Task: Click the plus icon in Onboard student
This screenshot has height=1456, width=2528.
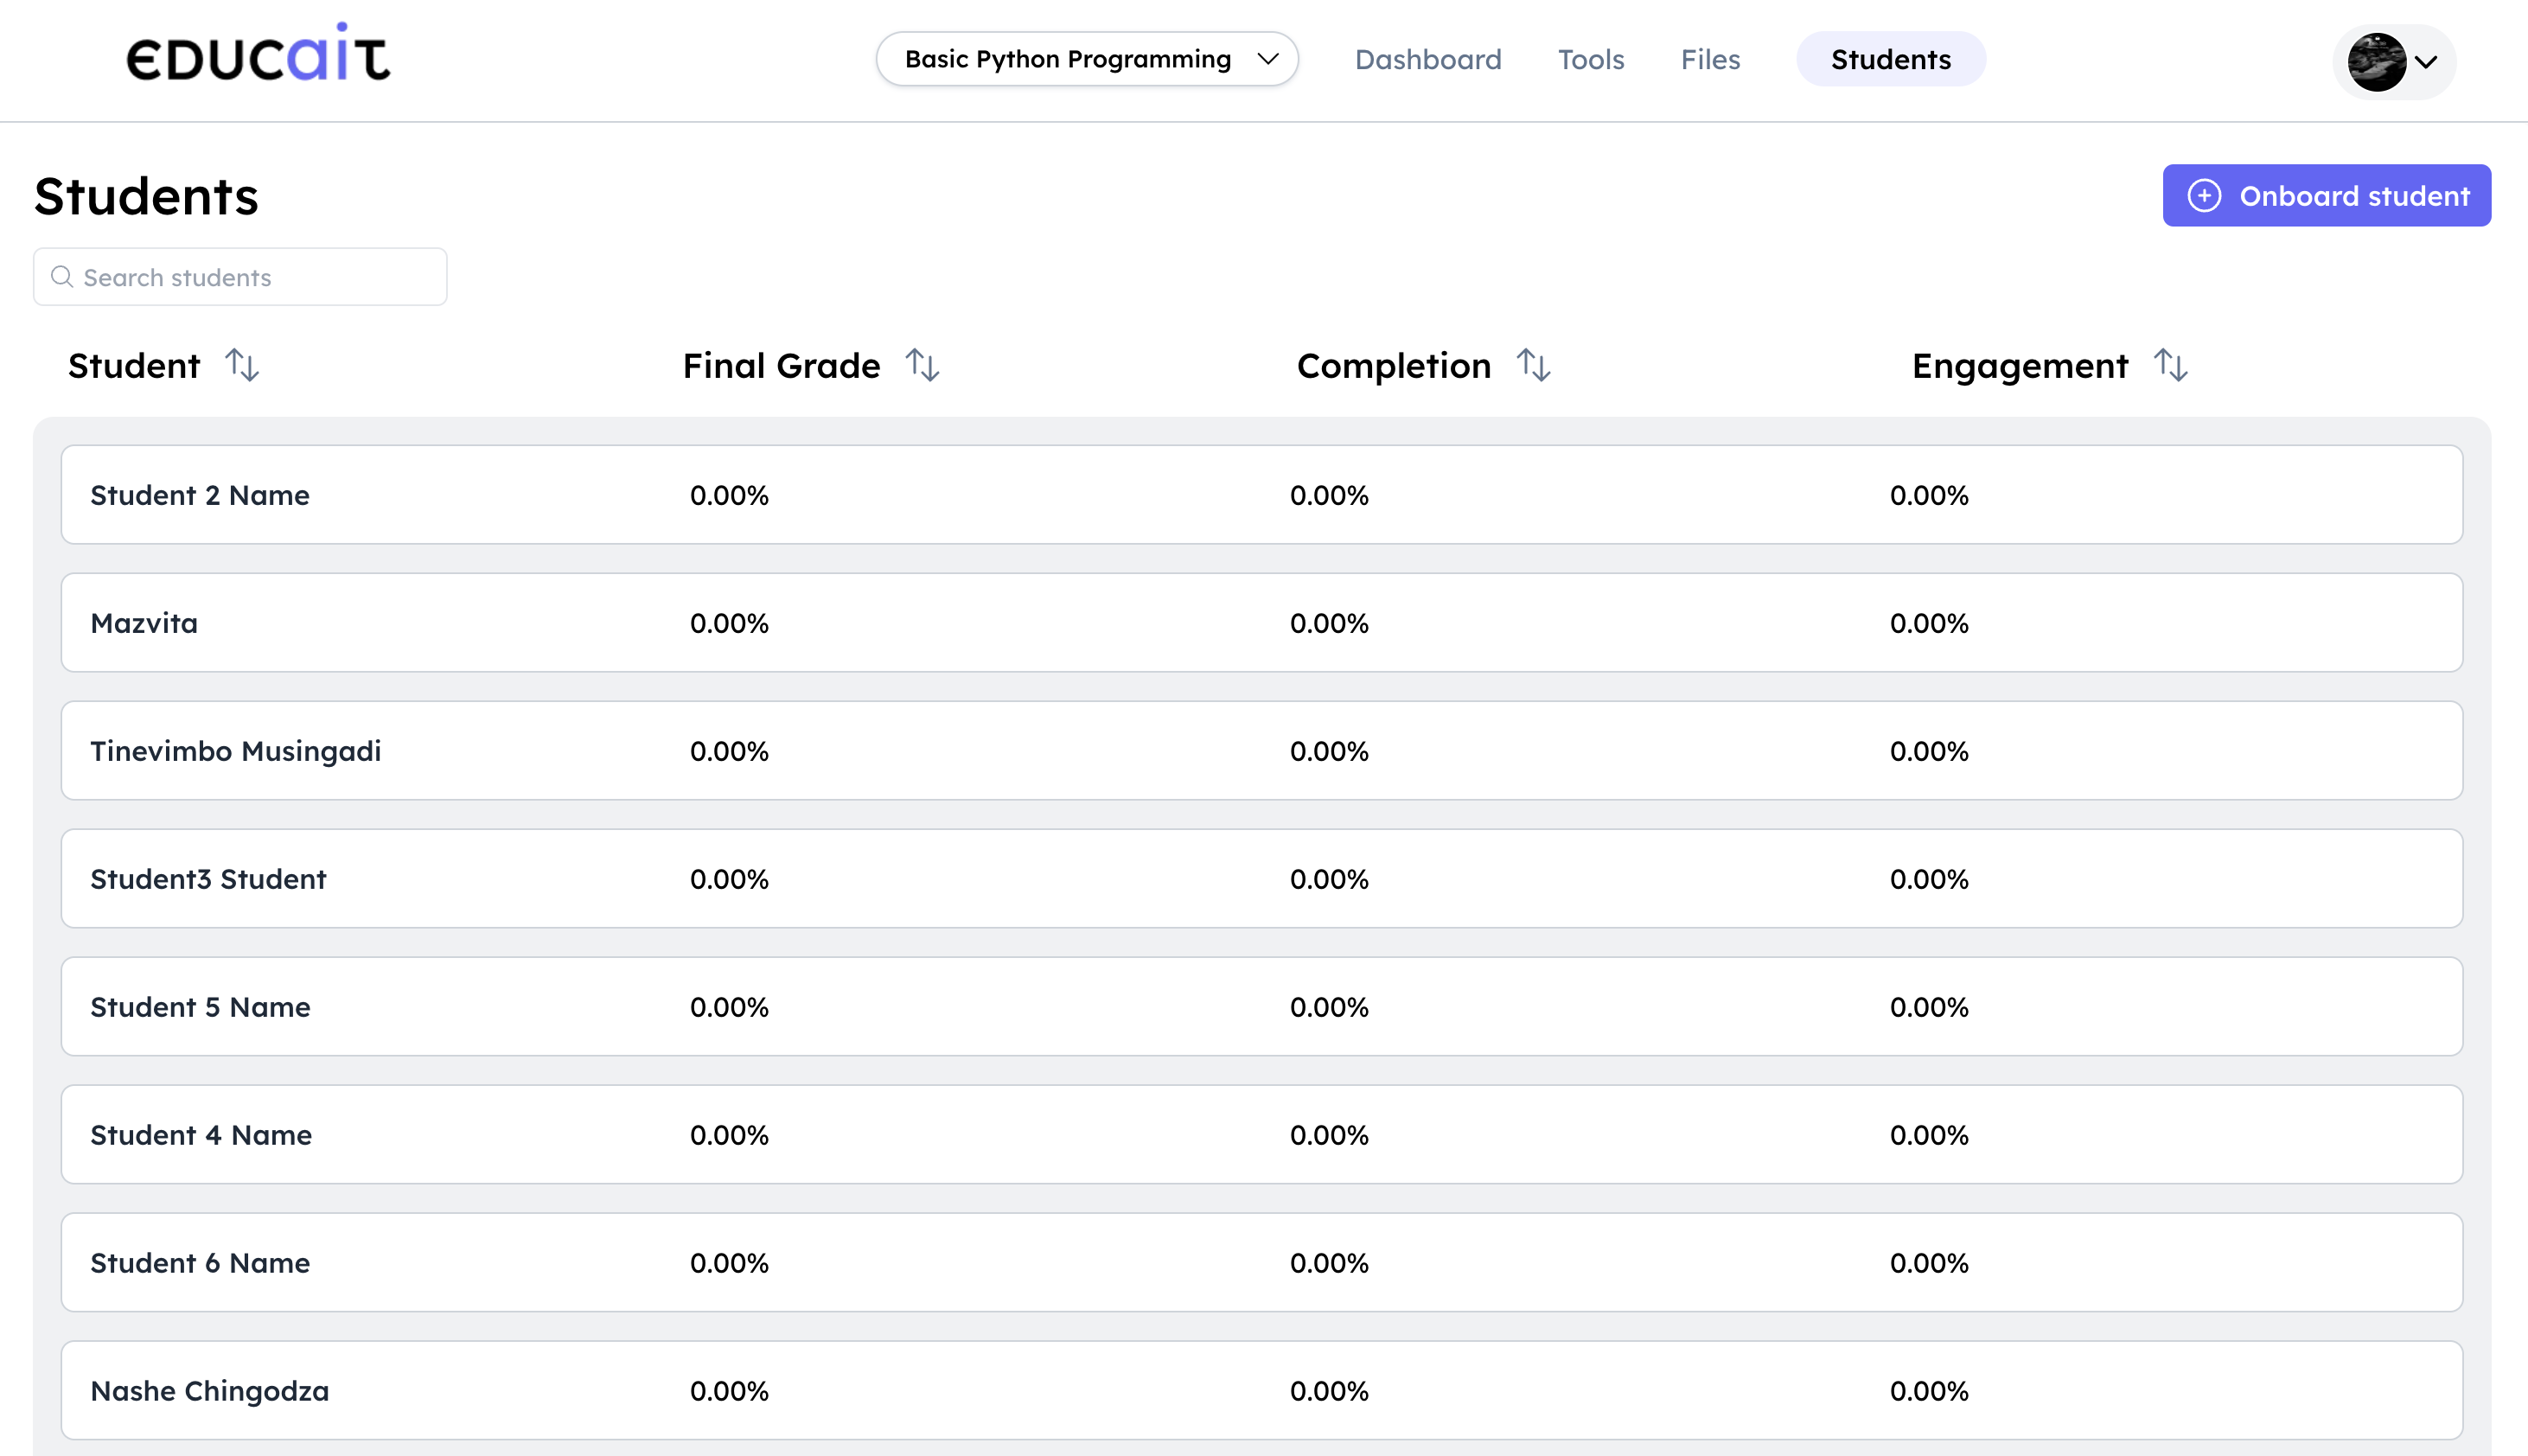Action: (x=2204, y=196)
